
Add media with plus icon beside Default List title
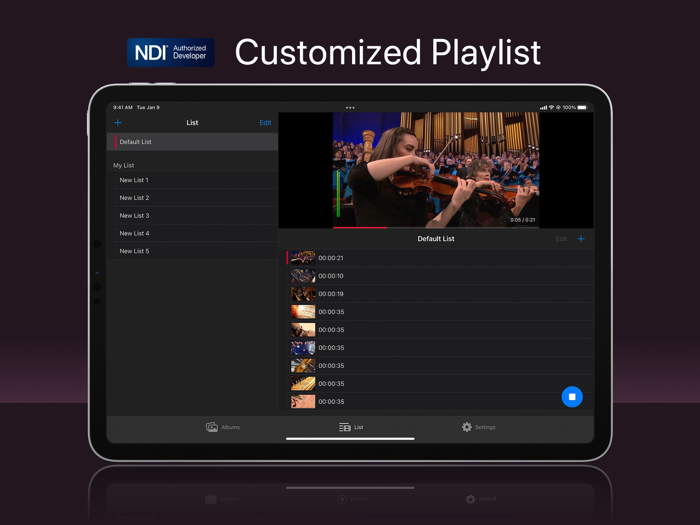[x=581, y=239]
